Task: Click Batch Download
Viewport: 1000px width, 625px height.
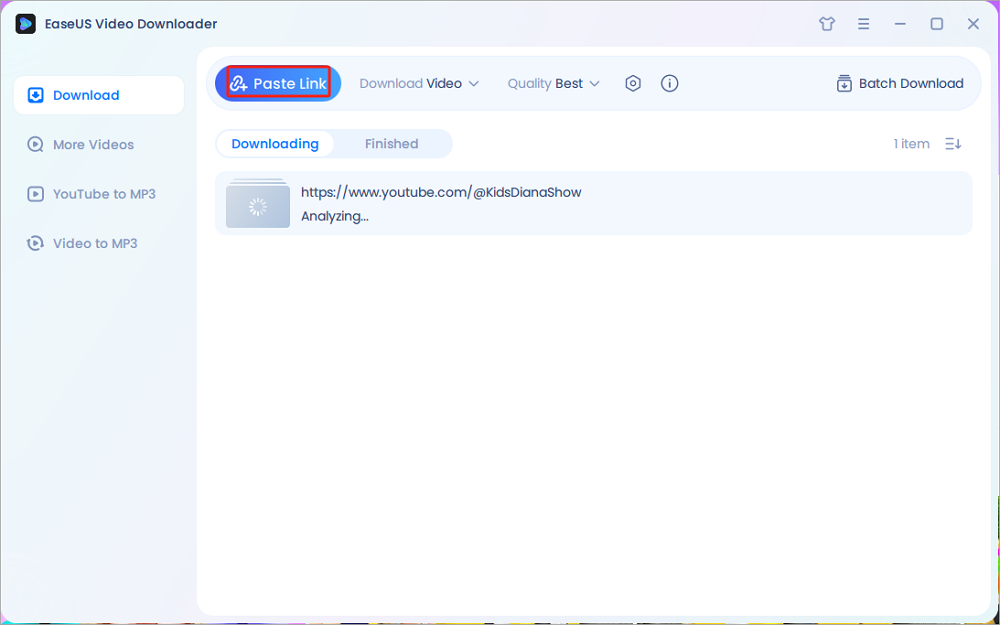Action: (x=900, y=84)
